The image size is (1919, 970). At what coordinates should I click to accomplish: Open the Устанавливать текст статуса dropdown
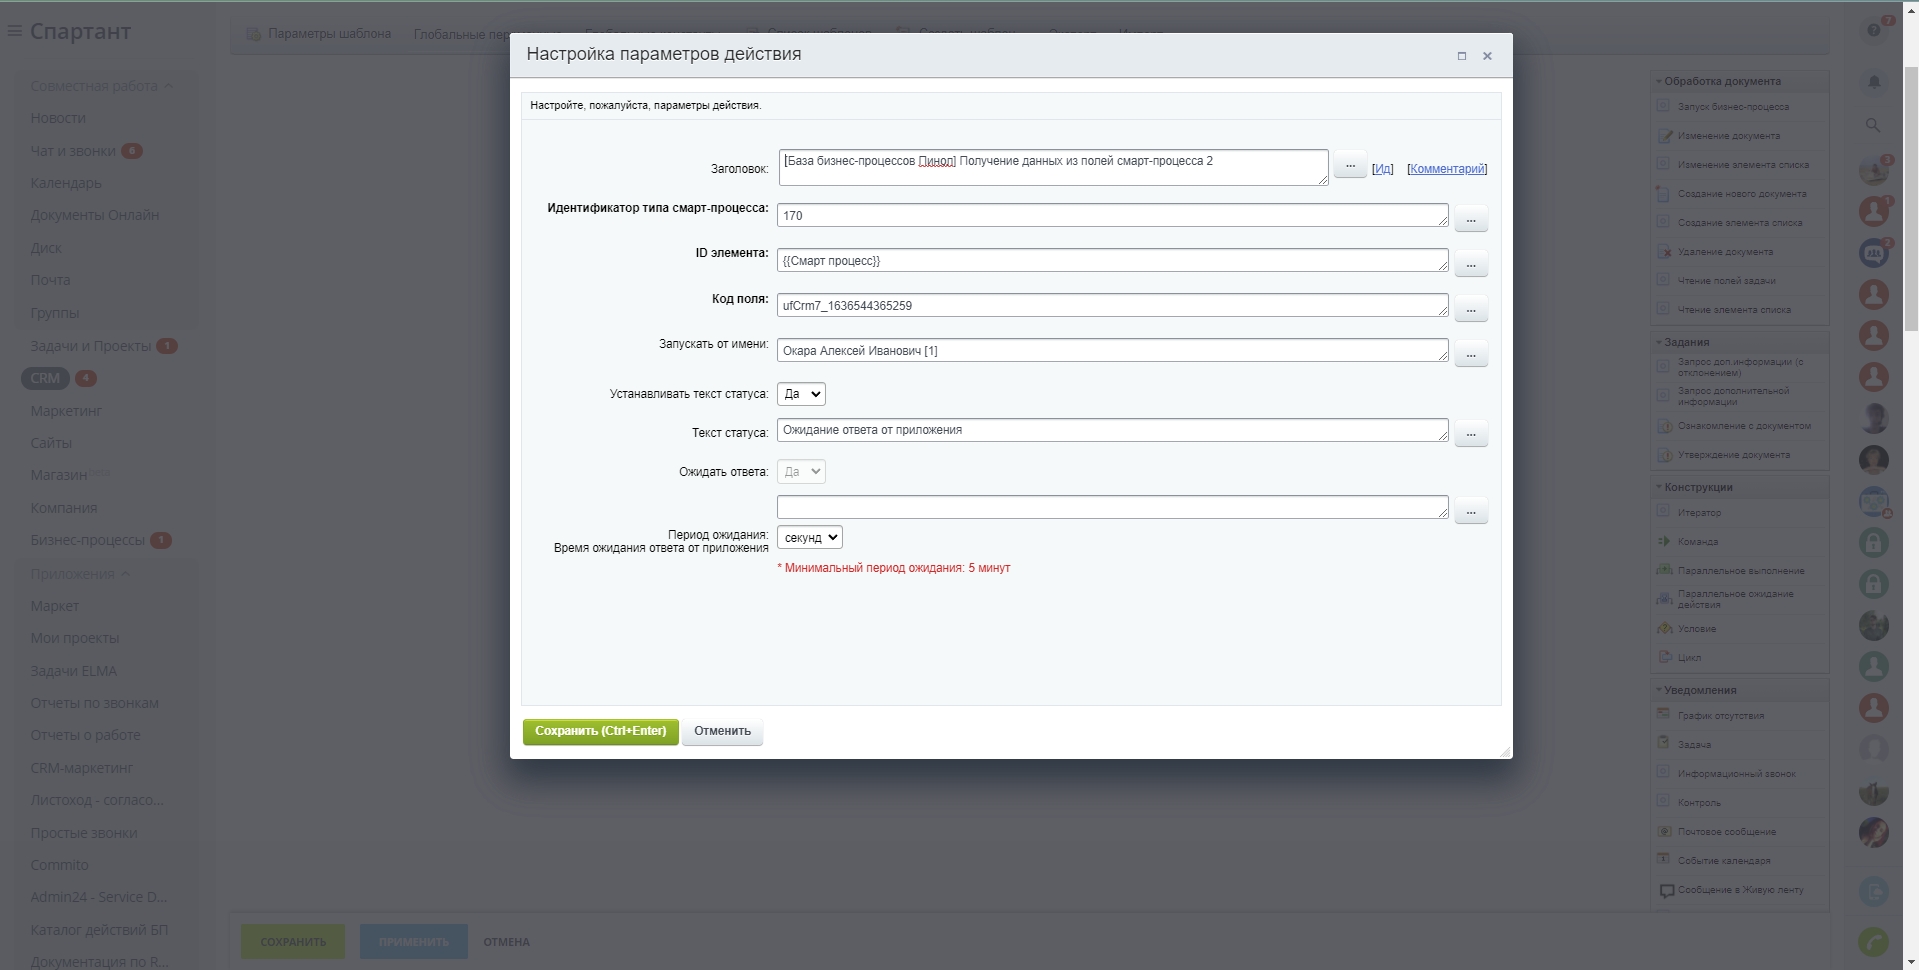(x=801, y=394)
